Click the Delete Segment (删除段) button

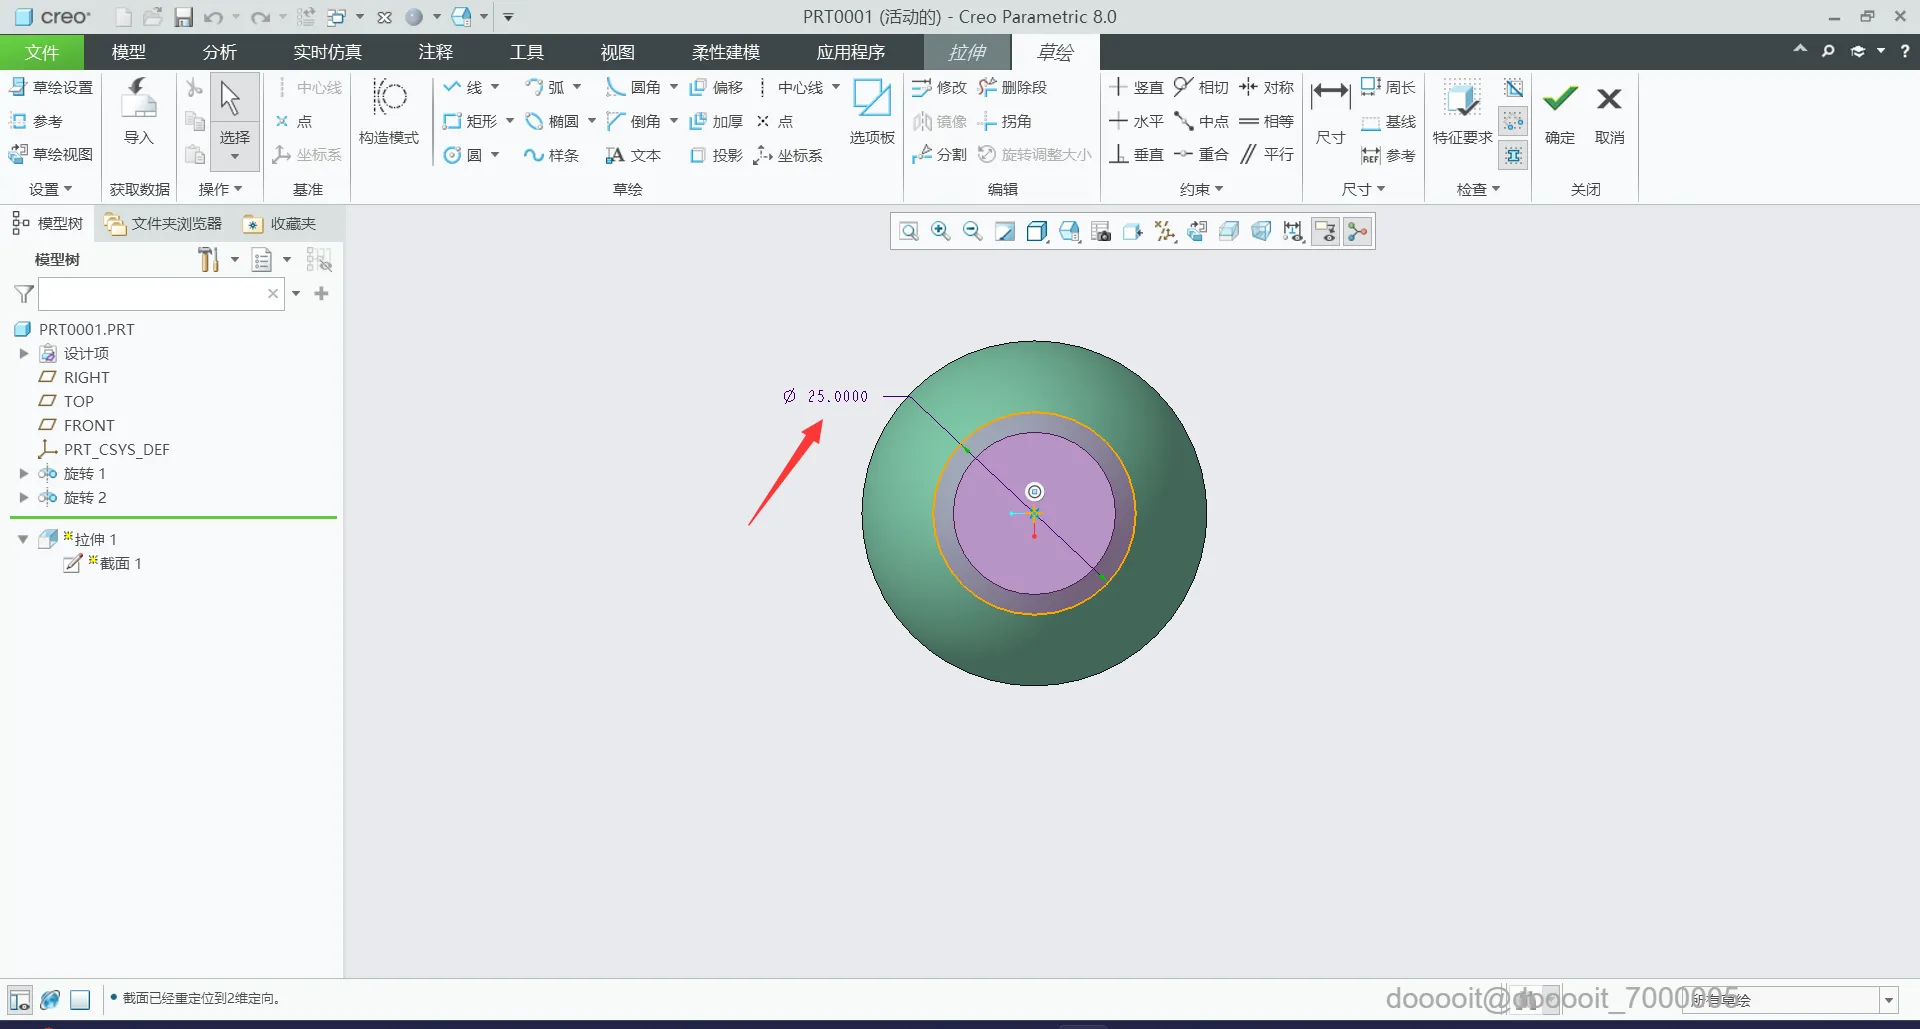[x=1012, y=88]
